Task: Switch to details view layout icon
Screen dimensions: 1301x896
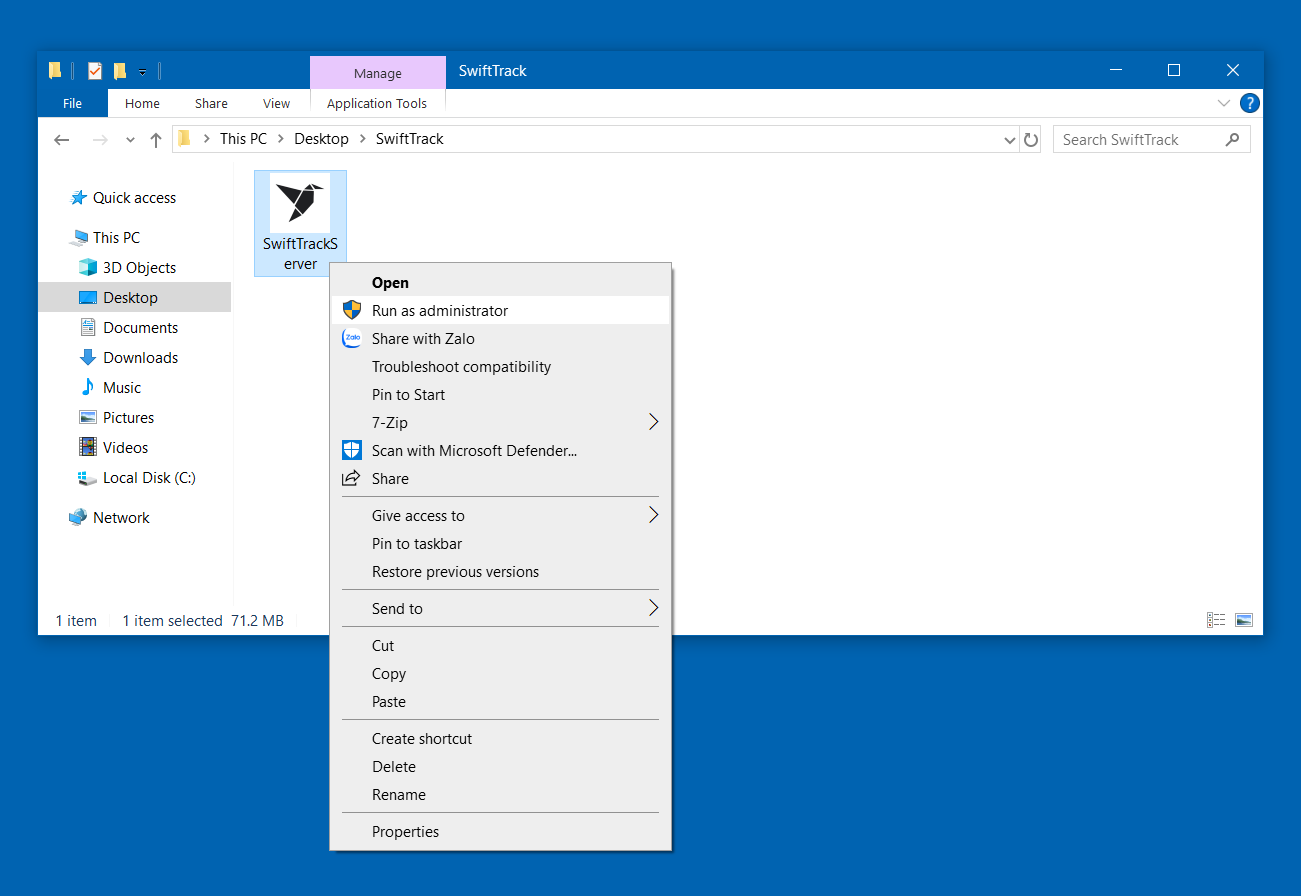Action: (x=1216, y=620)
